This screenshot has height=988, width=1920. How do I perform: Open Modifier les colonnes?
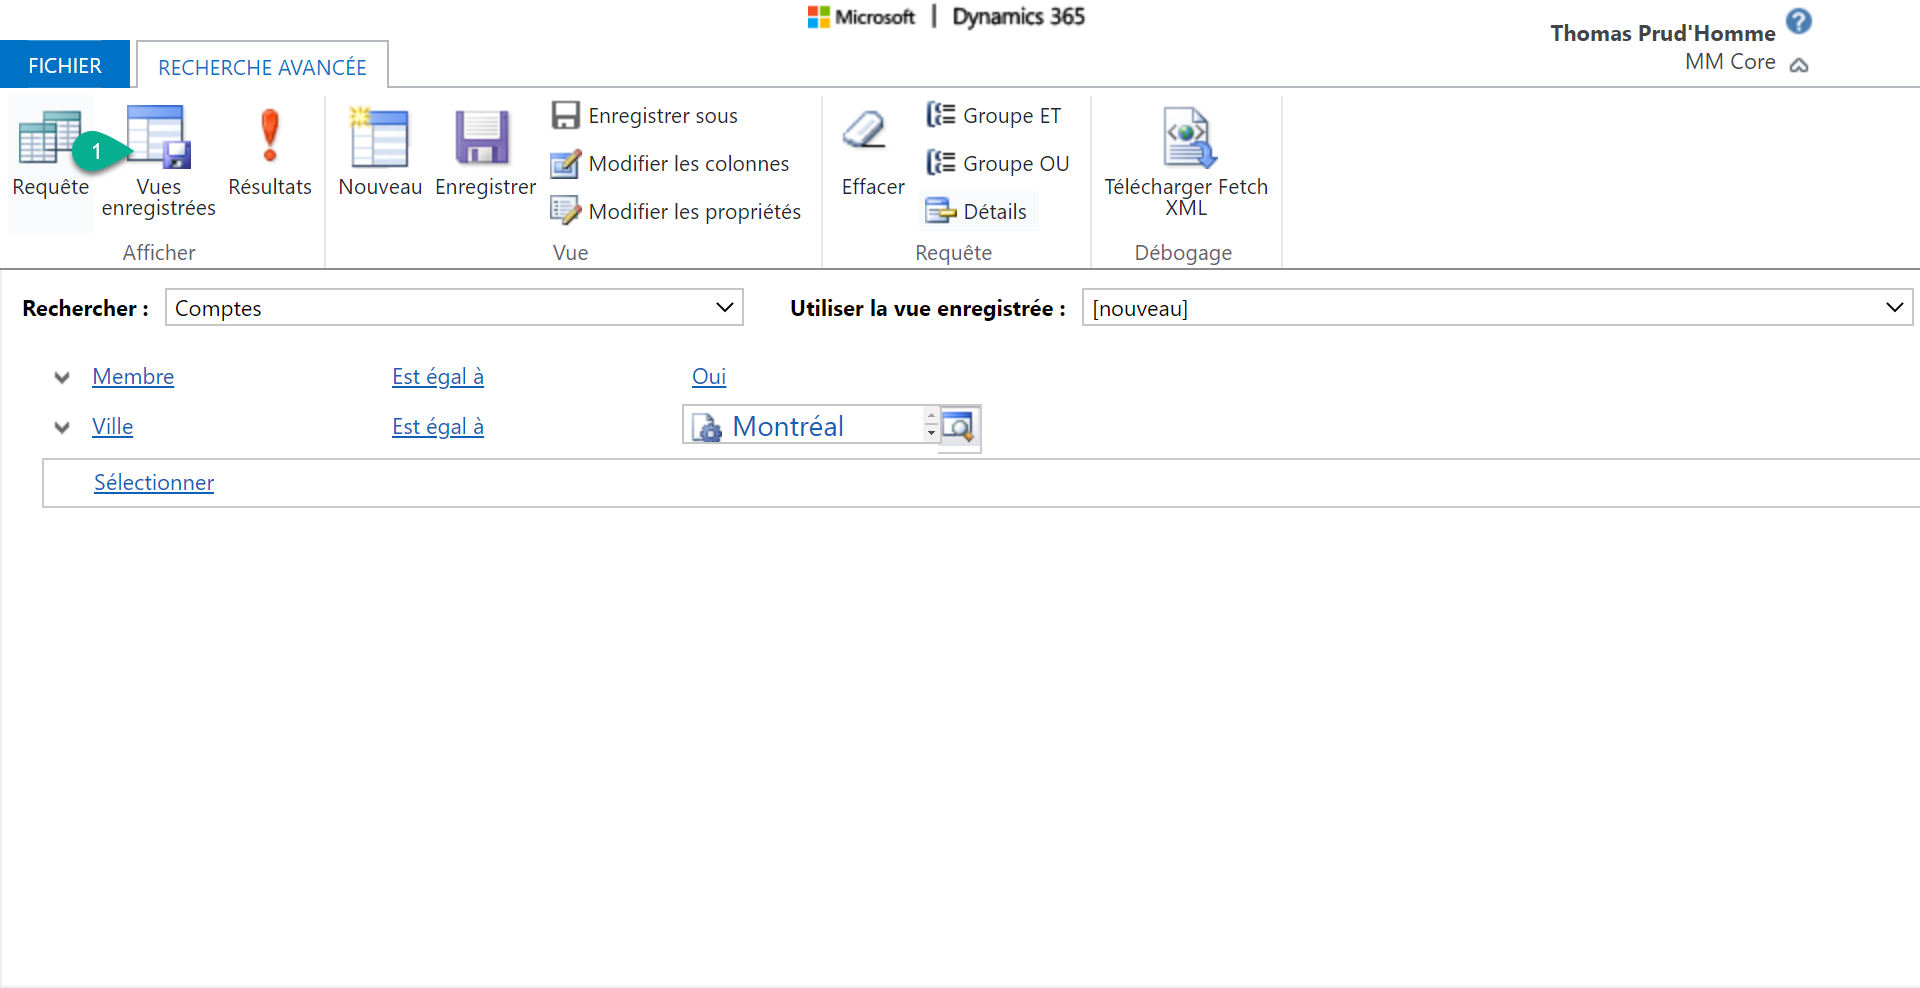point(670,164)
